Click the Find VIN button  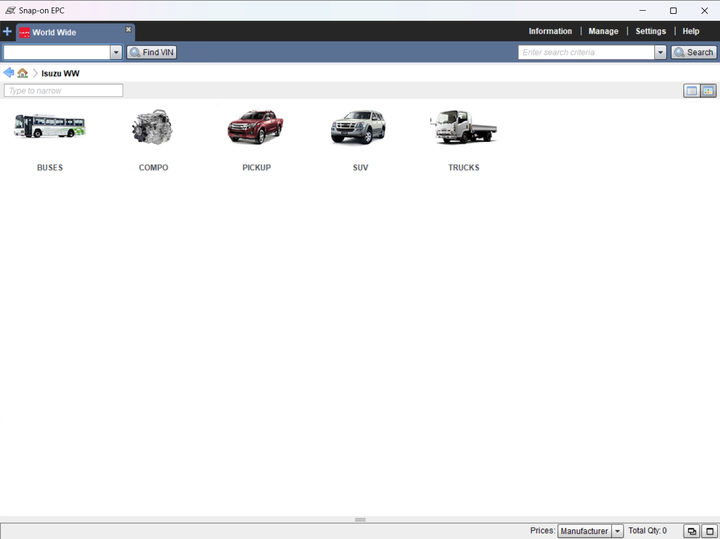click(x=152, y=52)
